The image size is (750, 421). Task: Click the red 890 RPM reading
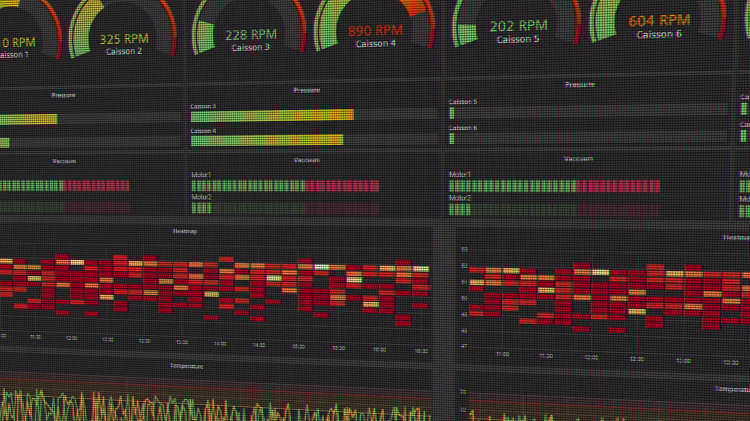[375, 31]
